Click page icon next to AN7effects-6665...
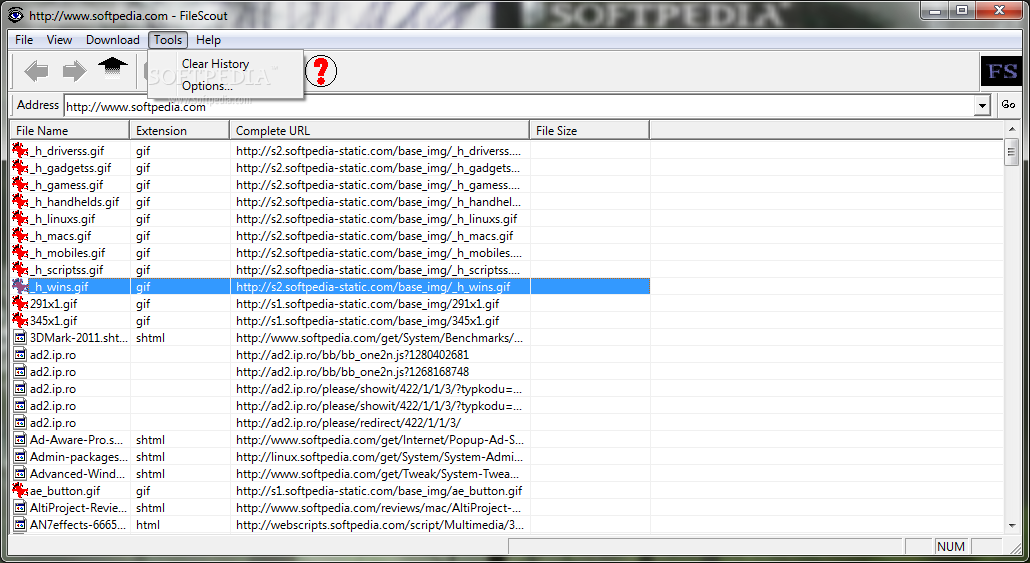1030x563 pixels. [x=20, y=525]
